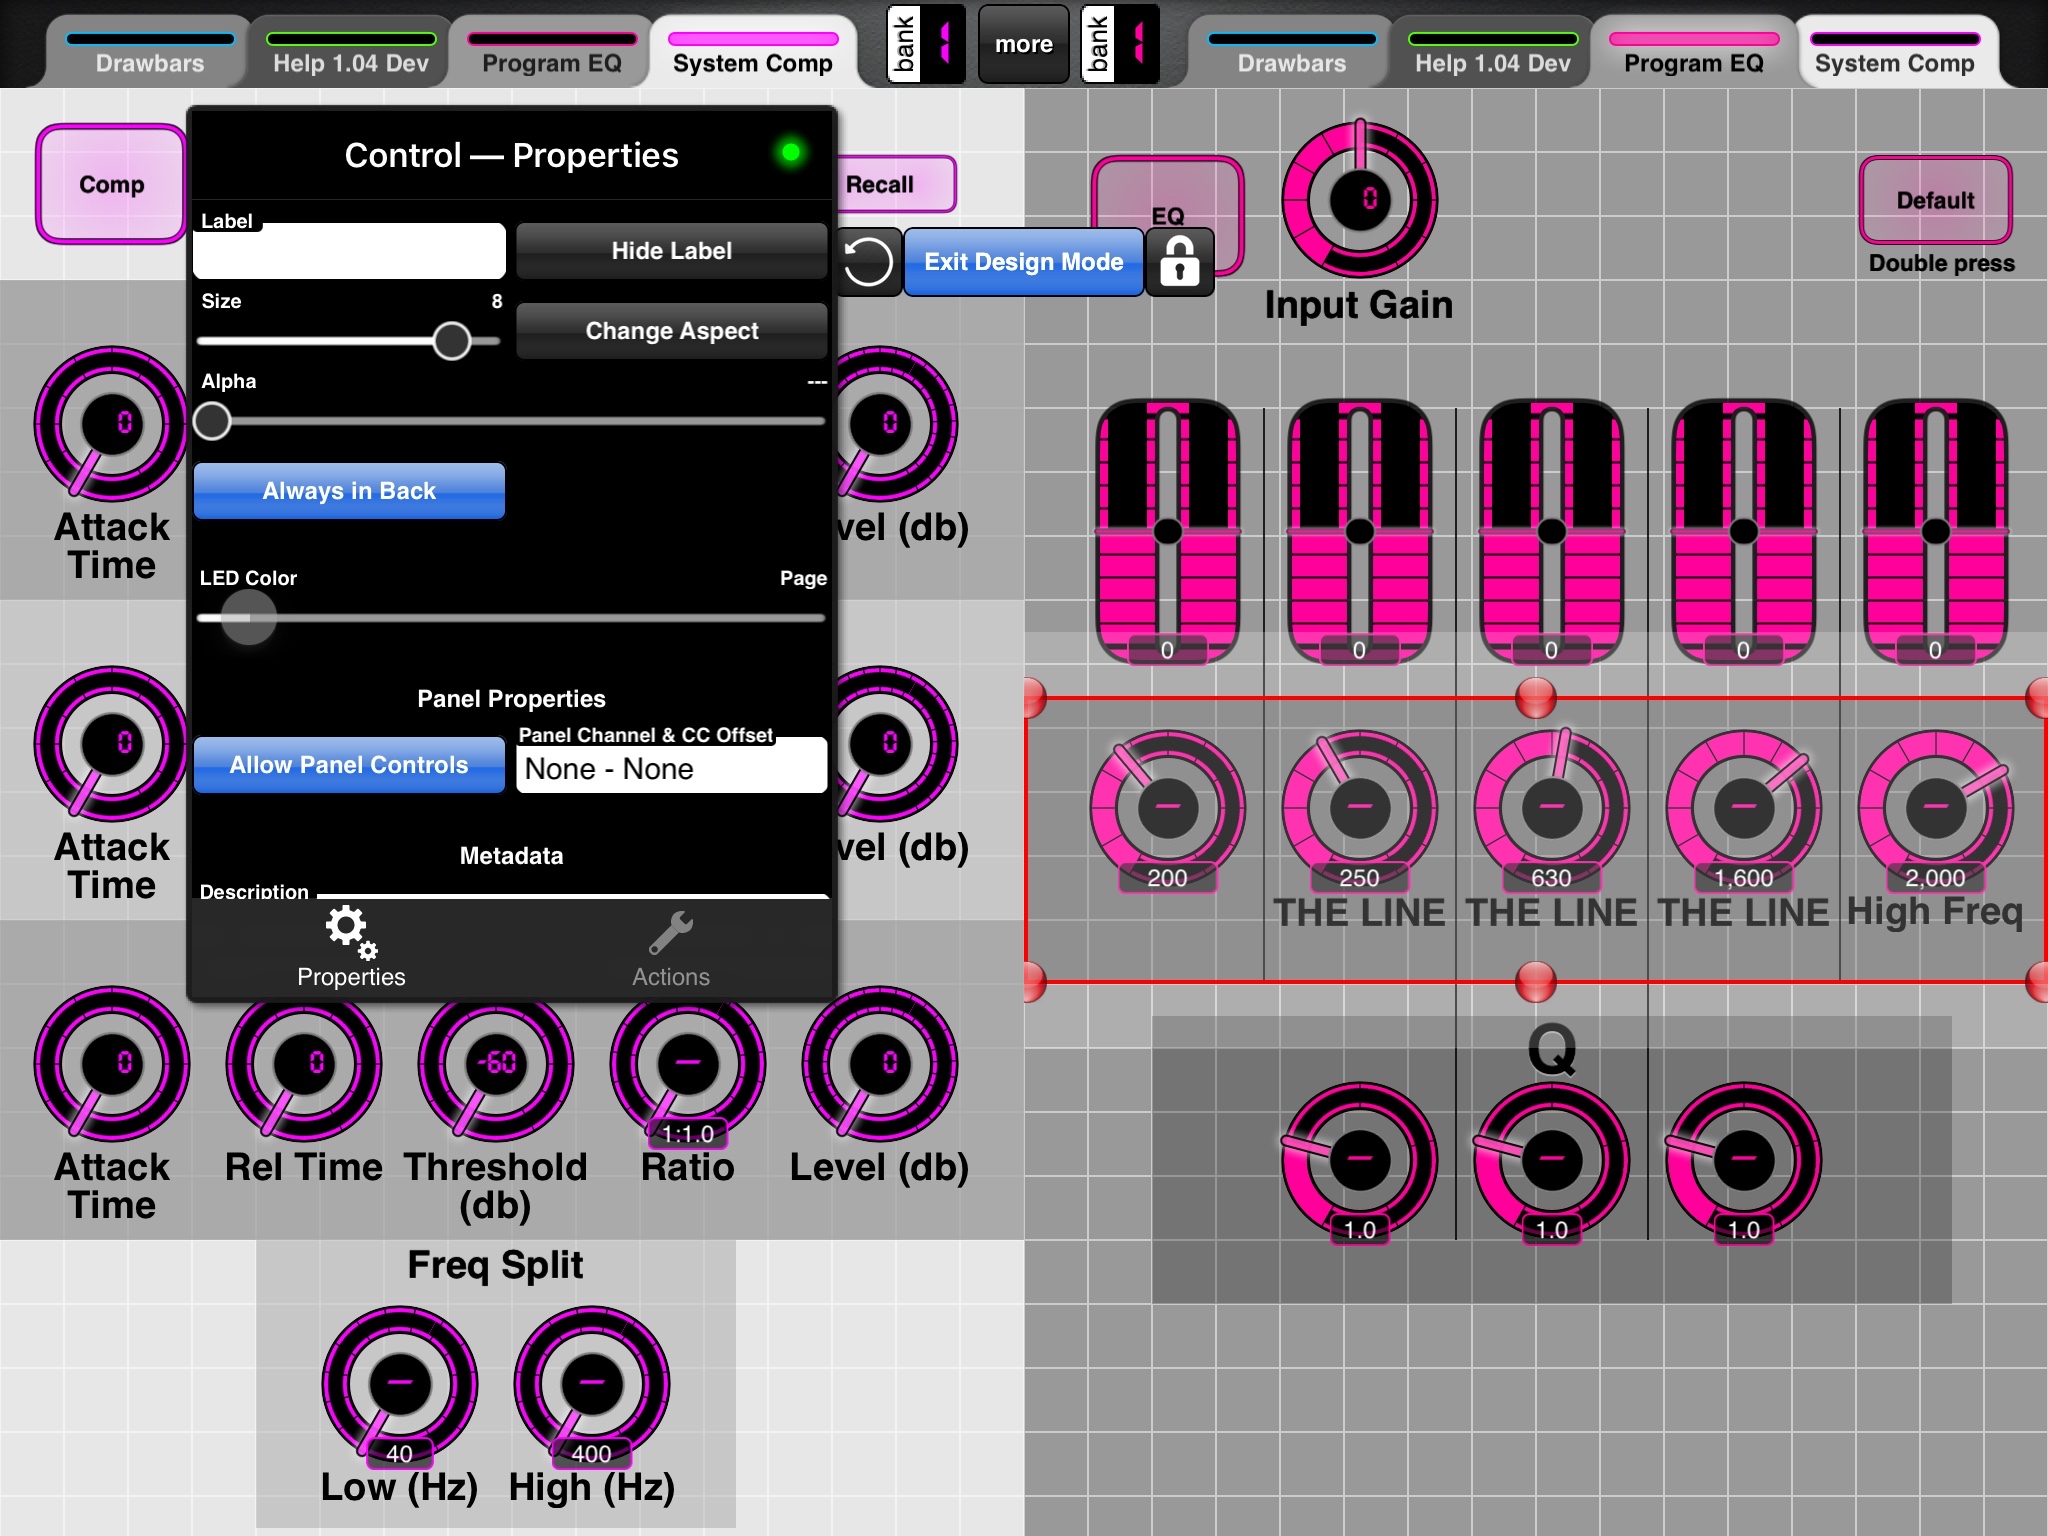
Task: Select the 1,600 frequency knob
Action: pyautogui.click(x=1743, y=808)
